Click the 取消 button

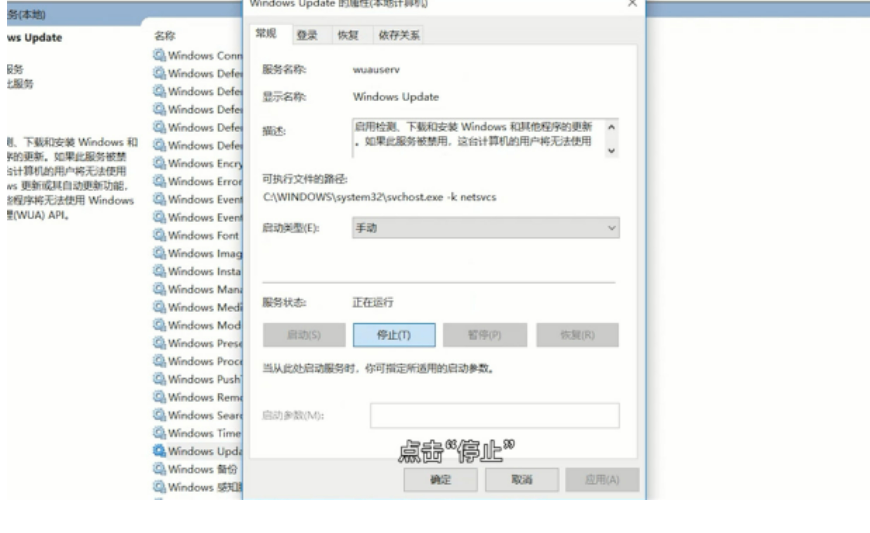pos(522,480)
